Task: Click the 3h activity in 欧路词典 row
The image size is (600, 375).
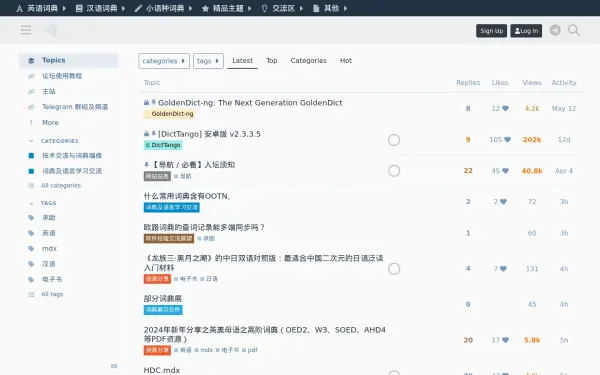Action: 564,233
